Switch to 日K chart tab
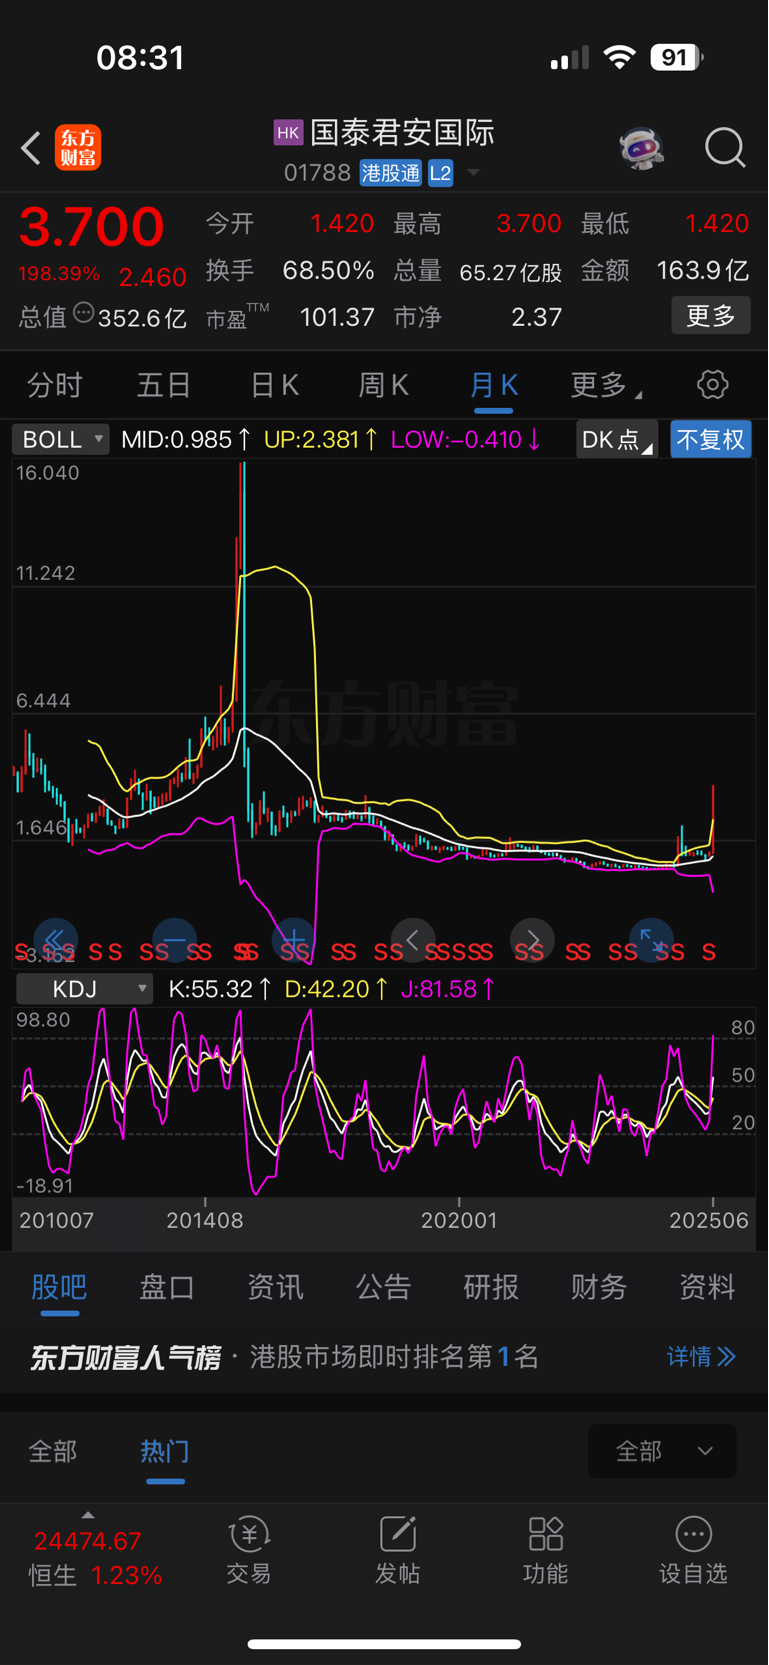Image resolution: width=769 pixels, height=1665 pixels. (x=274, y=385)
